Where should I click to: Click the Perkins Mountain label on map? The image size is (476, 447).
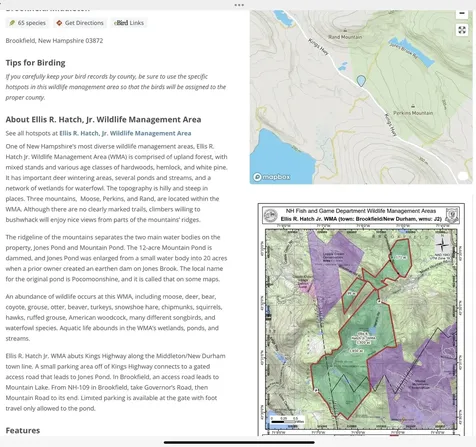(x=413, y=113)
